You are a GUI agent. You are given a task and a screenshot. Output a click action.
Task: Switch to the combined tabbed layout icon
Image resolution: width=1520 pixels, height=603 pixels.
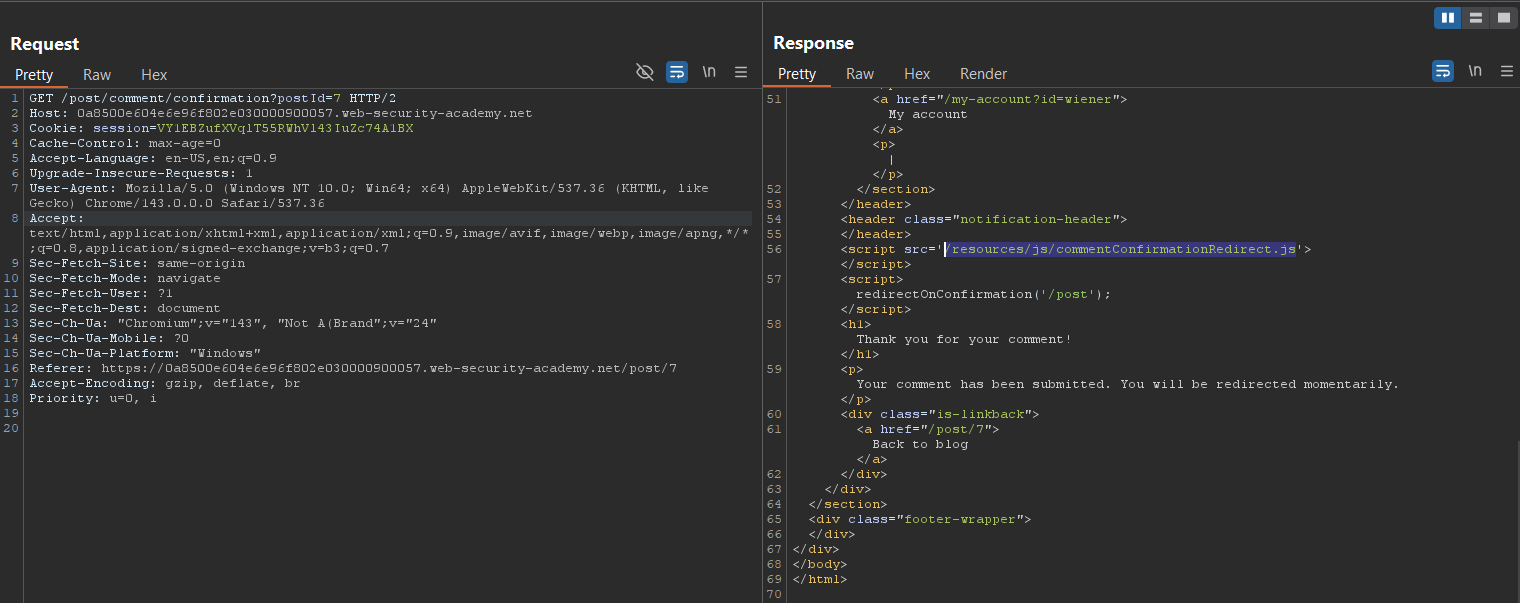1503,18
